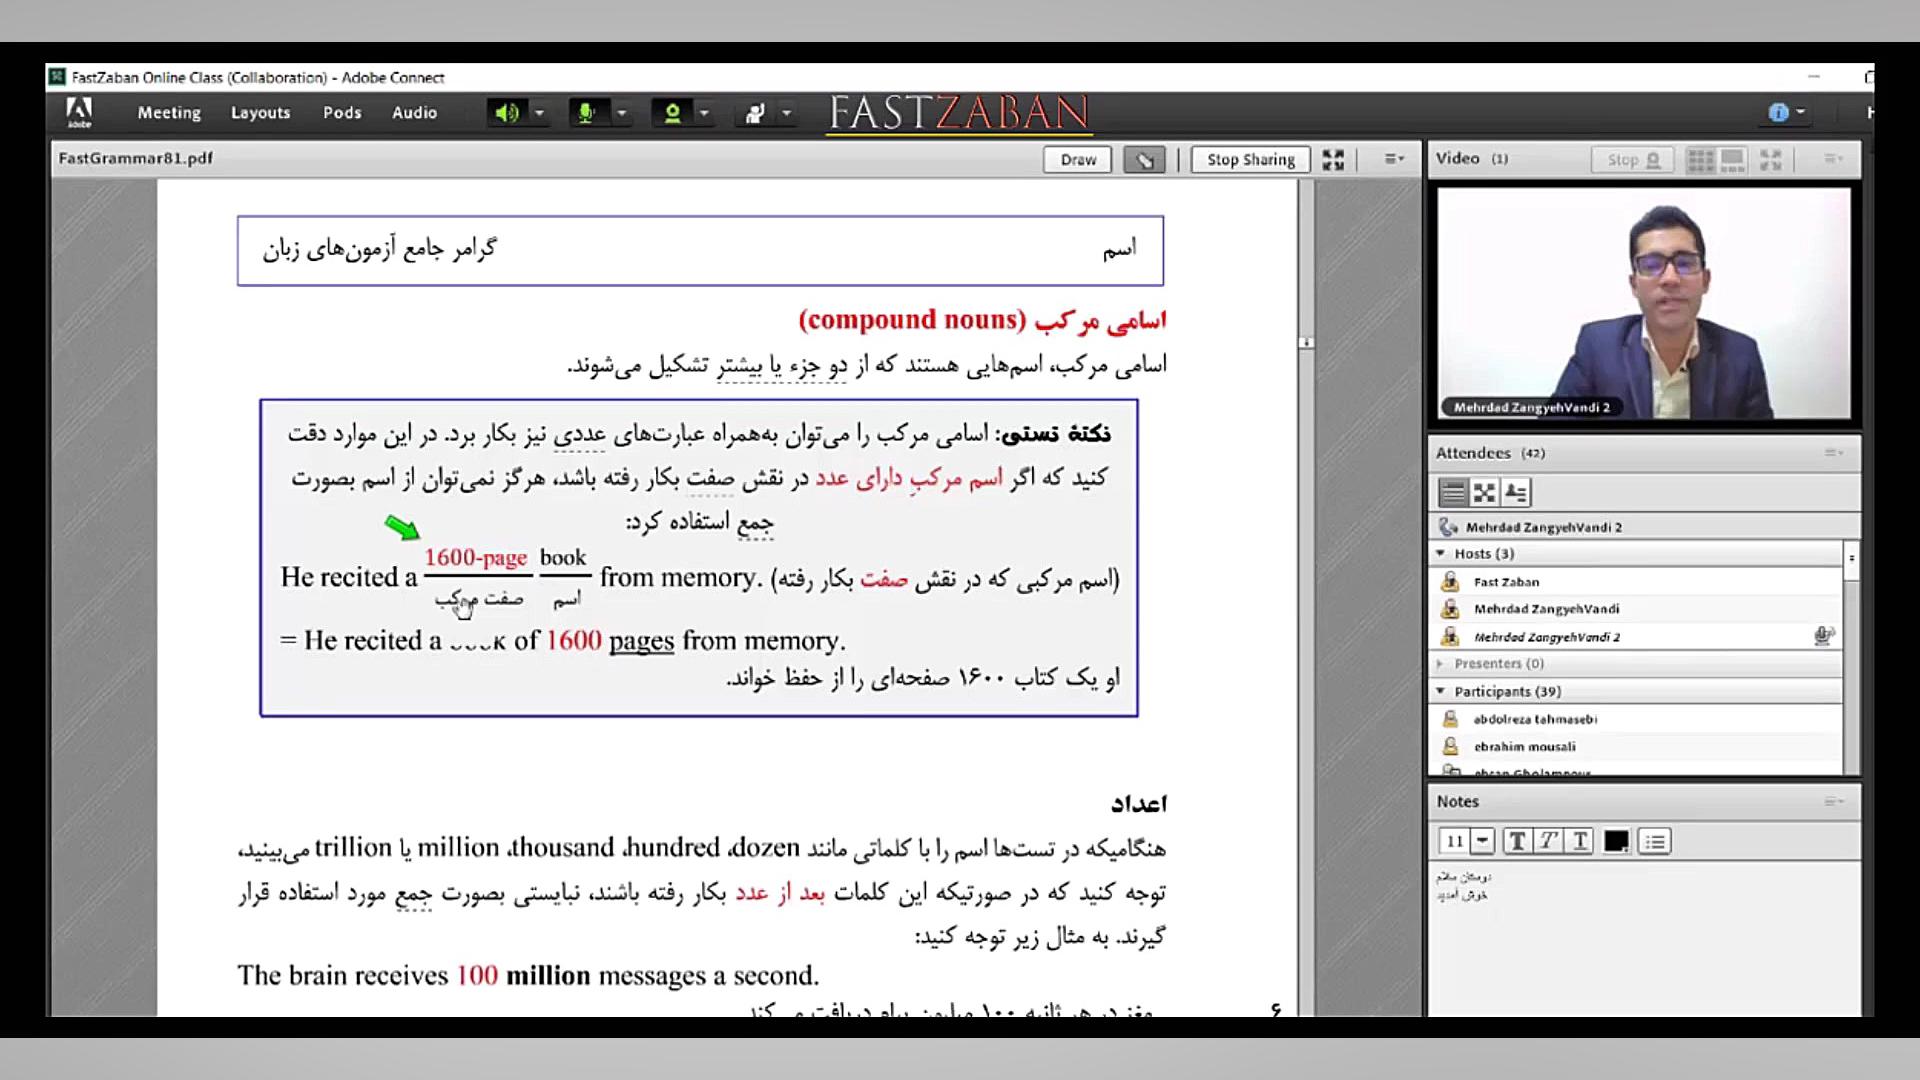Screen dimensions: 1920x1080
Task: Open the Video pod options menu
Action: [x=1833, y=159]
